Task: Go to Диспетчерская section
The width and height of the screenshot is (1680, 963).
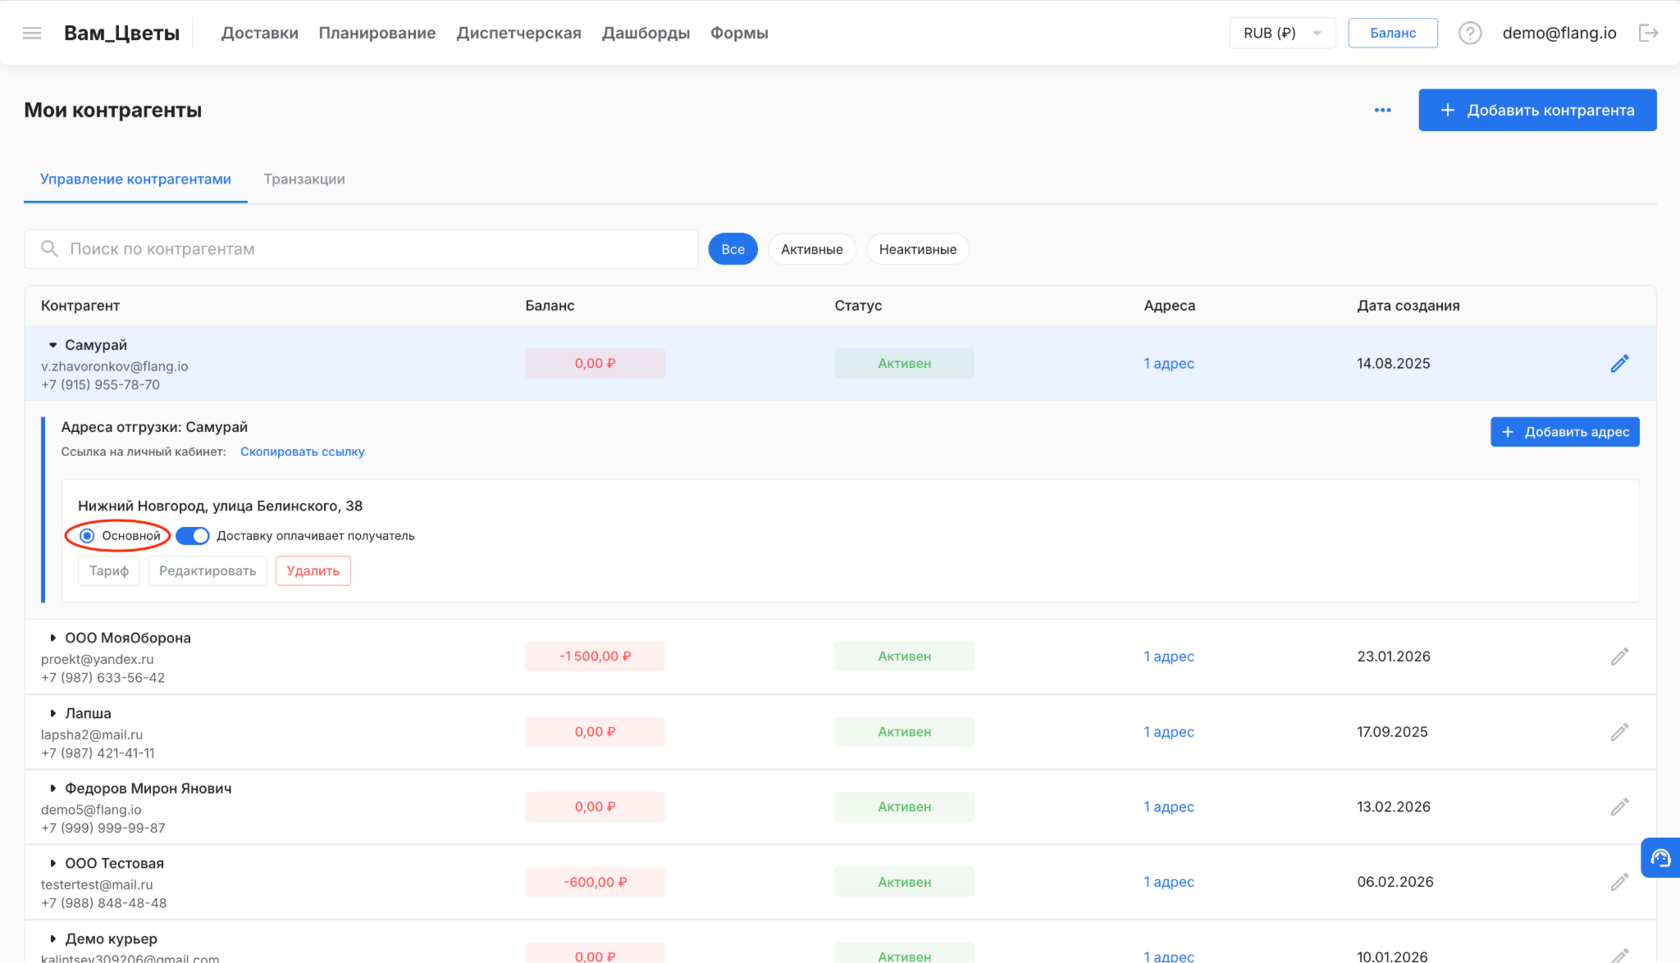Action: pos(519,33)
